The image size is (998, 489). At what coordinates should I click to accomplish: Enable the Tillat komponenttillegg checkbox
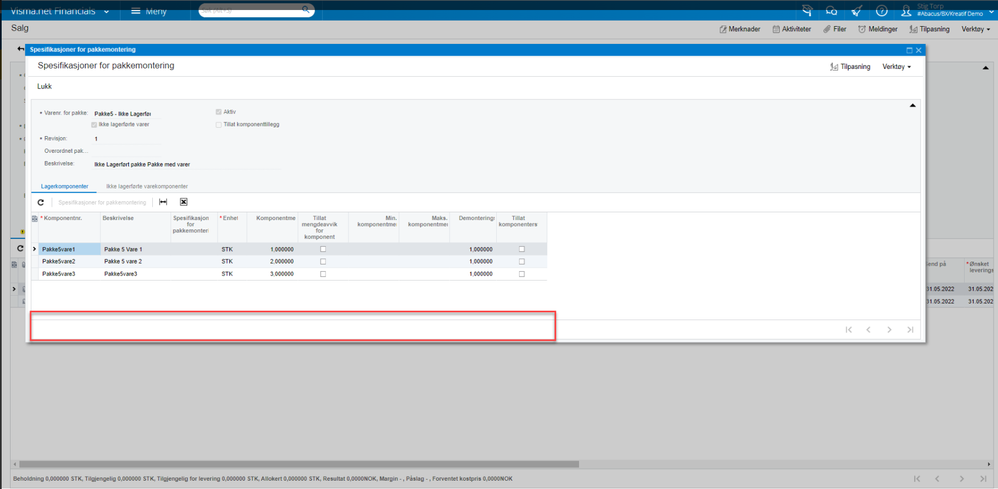[218, 125]
